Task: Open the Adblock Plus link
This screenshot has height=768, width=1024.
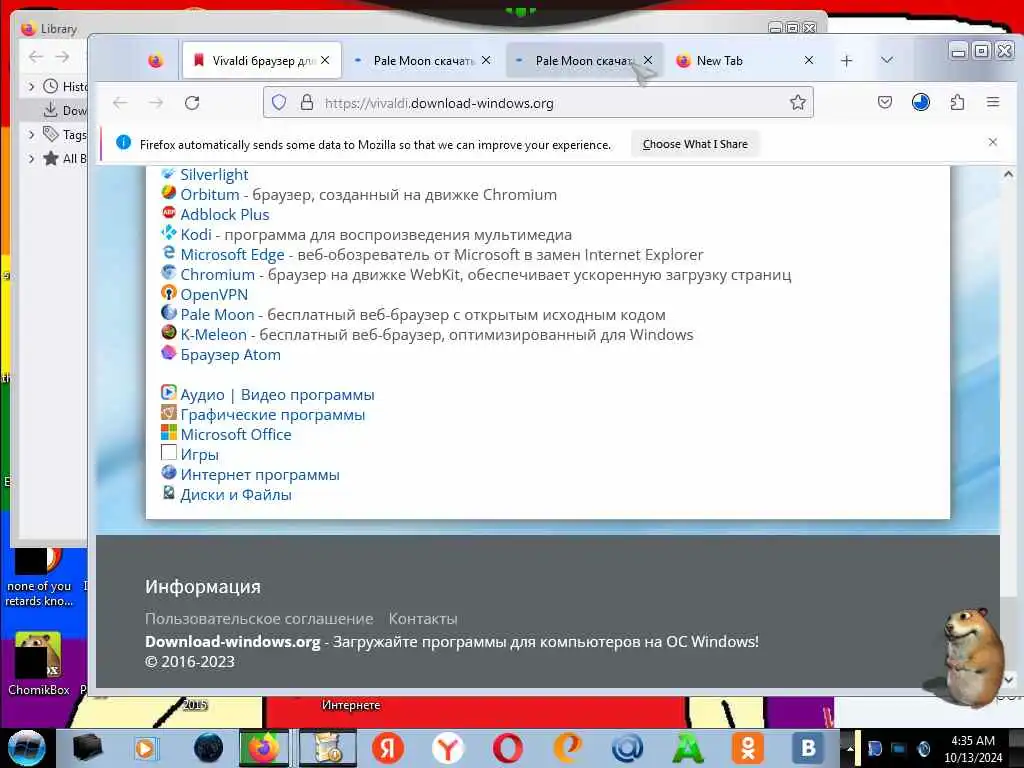Action: click(225, 215)
